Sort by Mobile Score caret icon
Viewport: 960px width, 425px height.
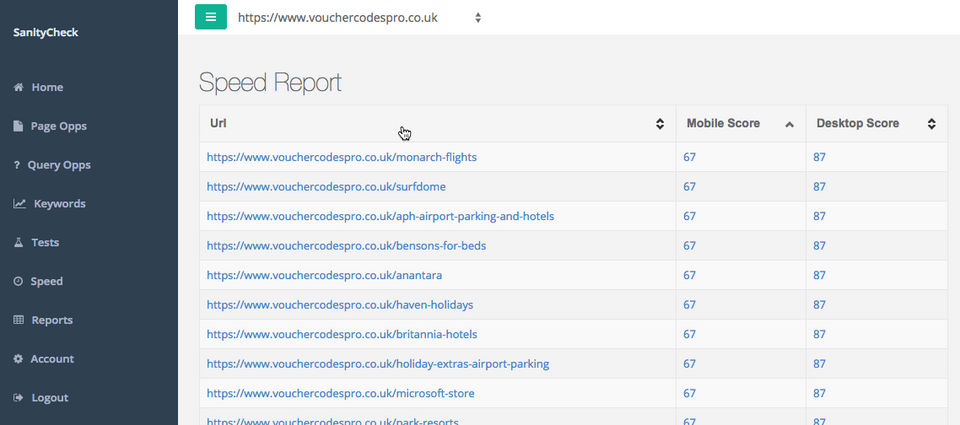[790, 124]
